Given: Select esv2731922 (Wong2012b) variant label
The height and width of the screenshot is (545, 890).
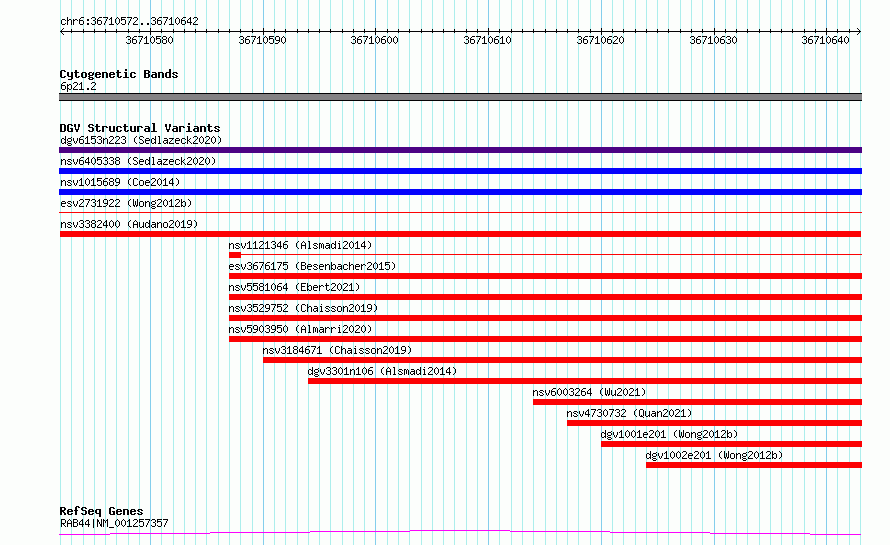Looking at the screenshot, I should tap(126, 203).
